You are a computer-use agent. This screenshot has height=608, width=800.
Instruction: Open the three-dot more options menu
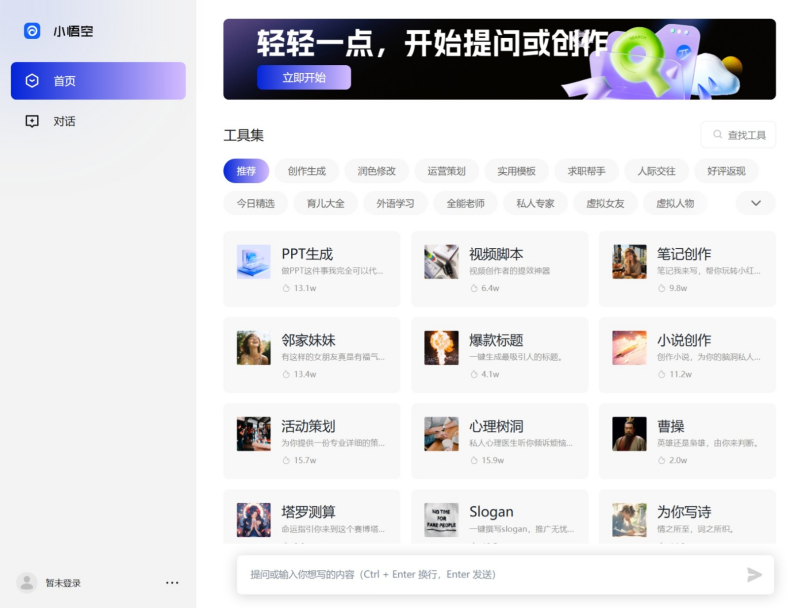coord(172,583)
